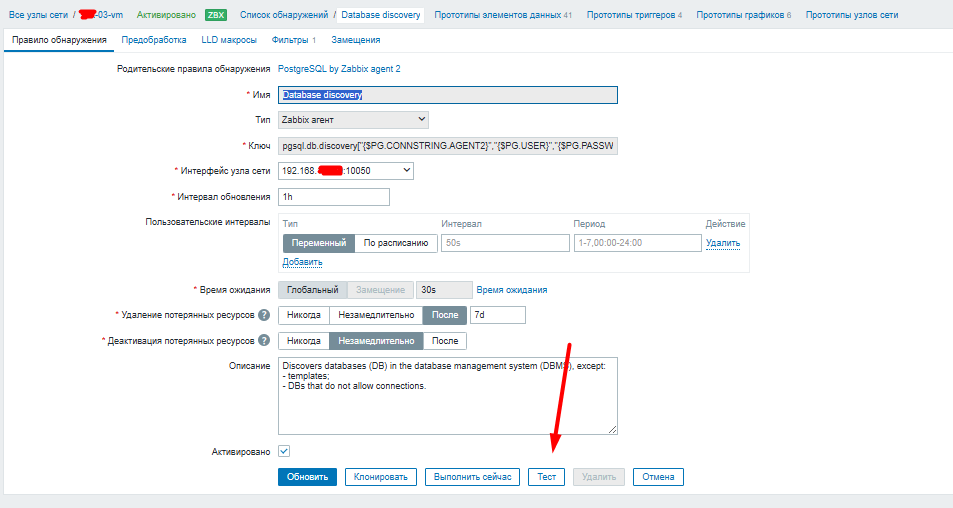Click the Интервал field with 50s placeholder
The height and width of the screenshot is (508, 953).
click(x=505, y=242)
